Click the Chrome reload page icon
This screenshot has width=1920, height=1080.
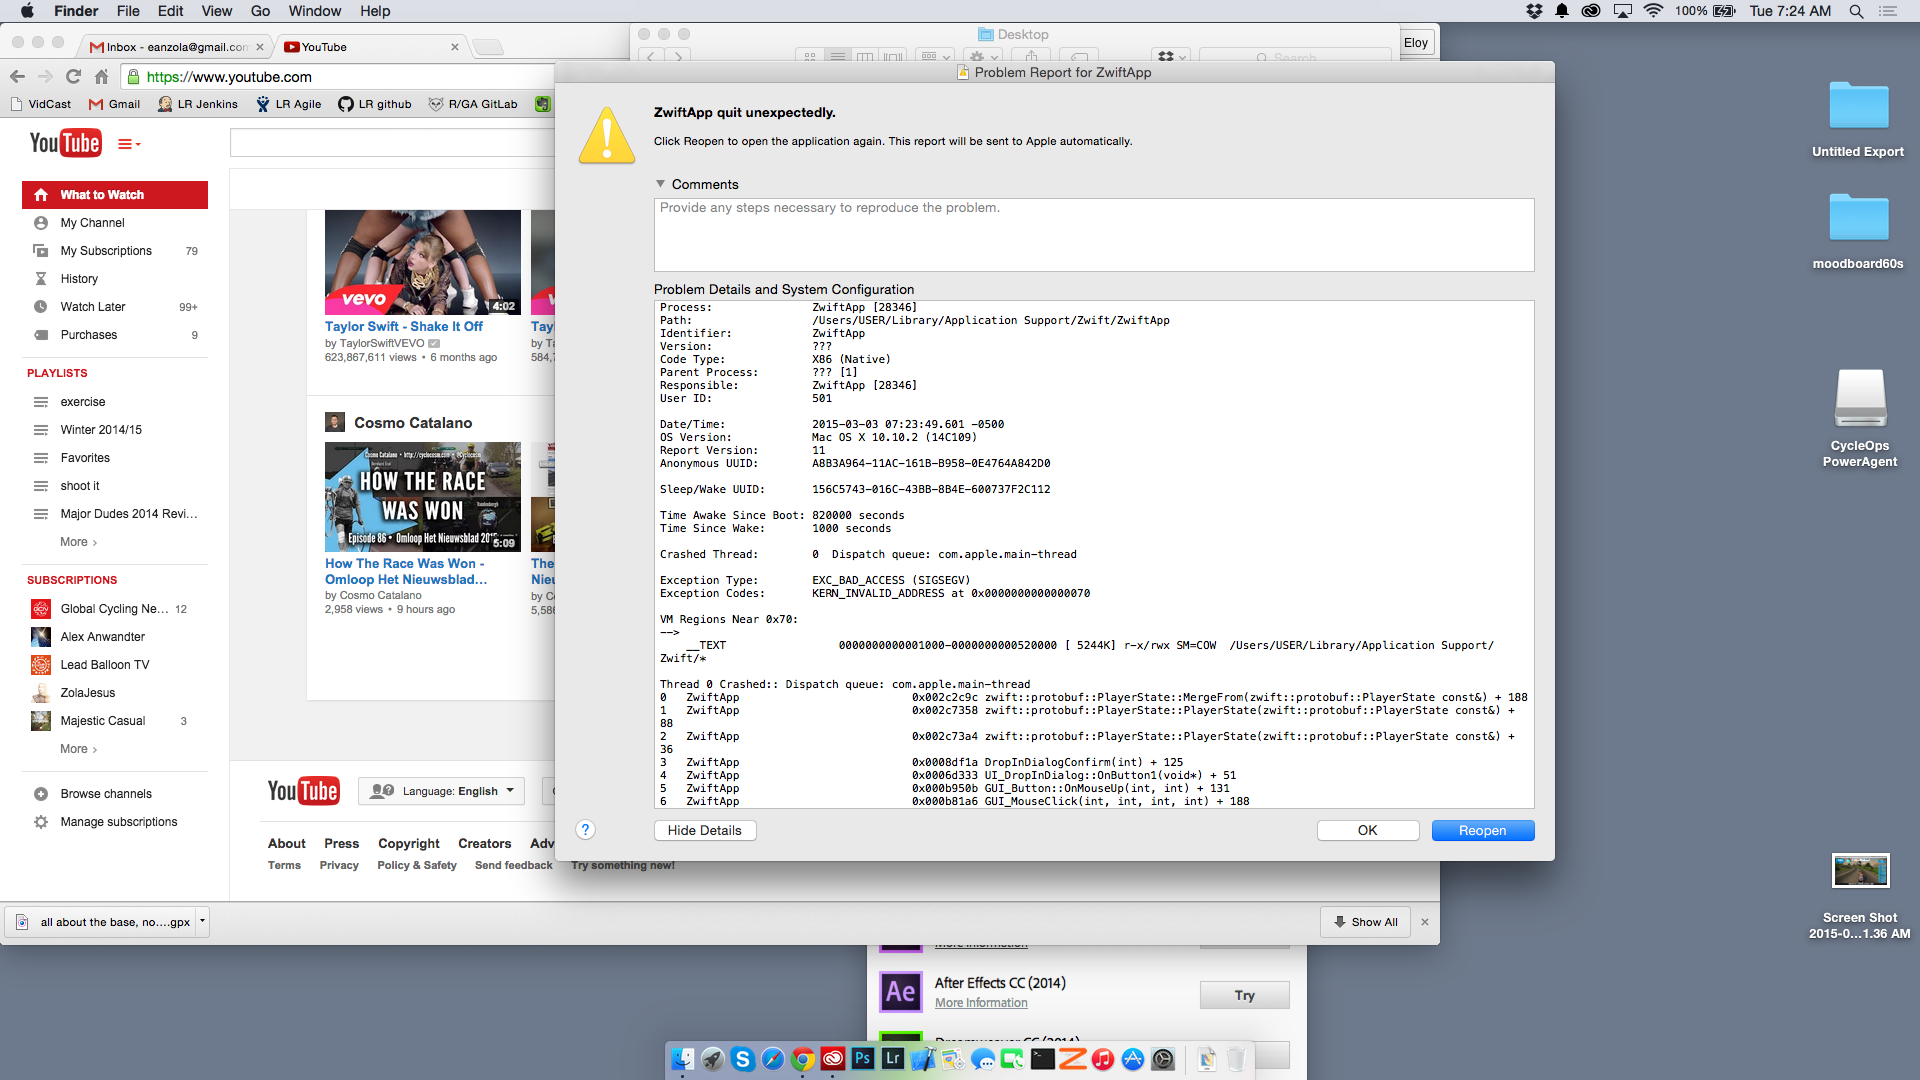73,77
